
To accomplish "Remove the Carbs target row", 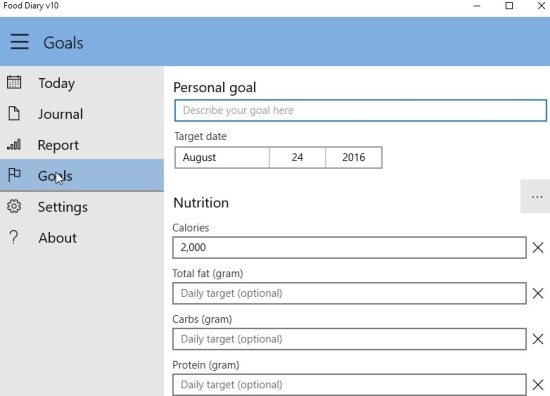I will pos(538,339).
